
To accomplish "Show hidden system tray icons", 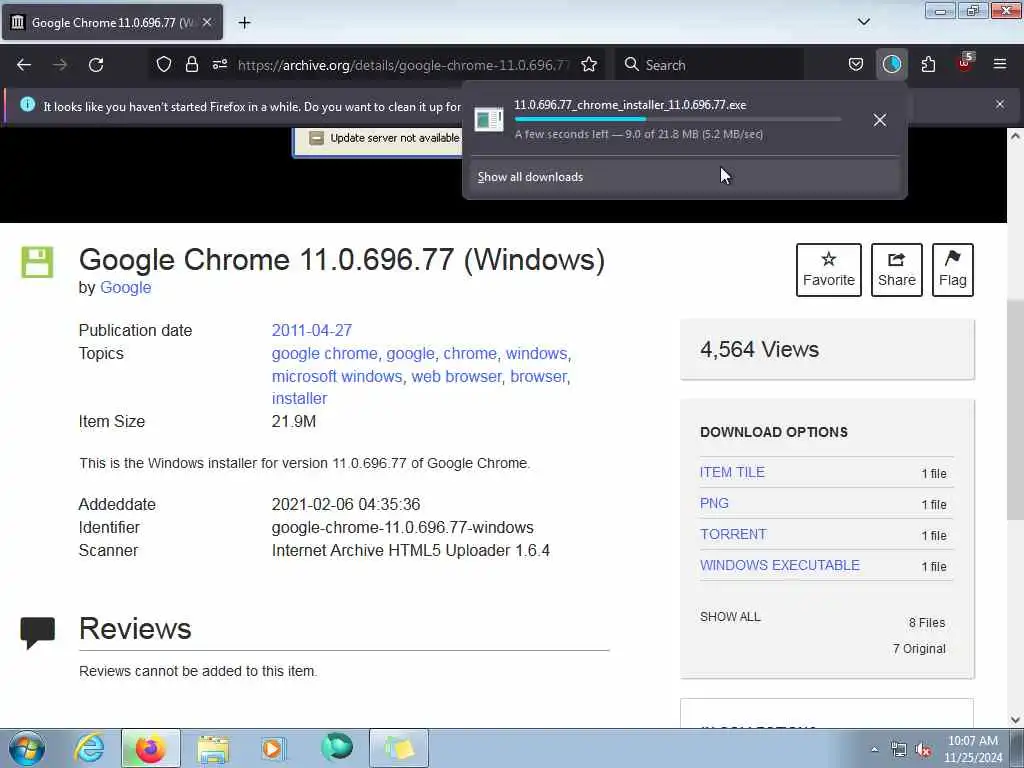I will tap(874, 750).
